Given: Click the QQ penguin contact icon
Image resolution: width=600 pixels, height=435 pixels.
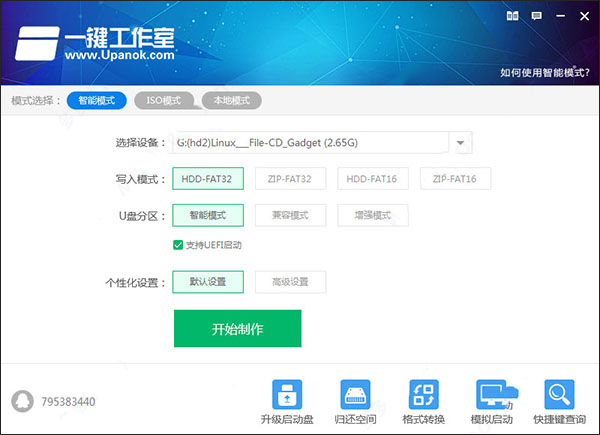Looking at the screenshot, I should pos(23,401).
